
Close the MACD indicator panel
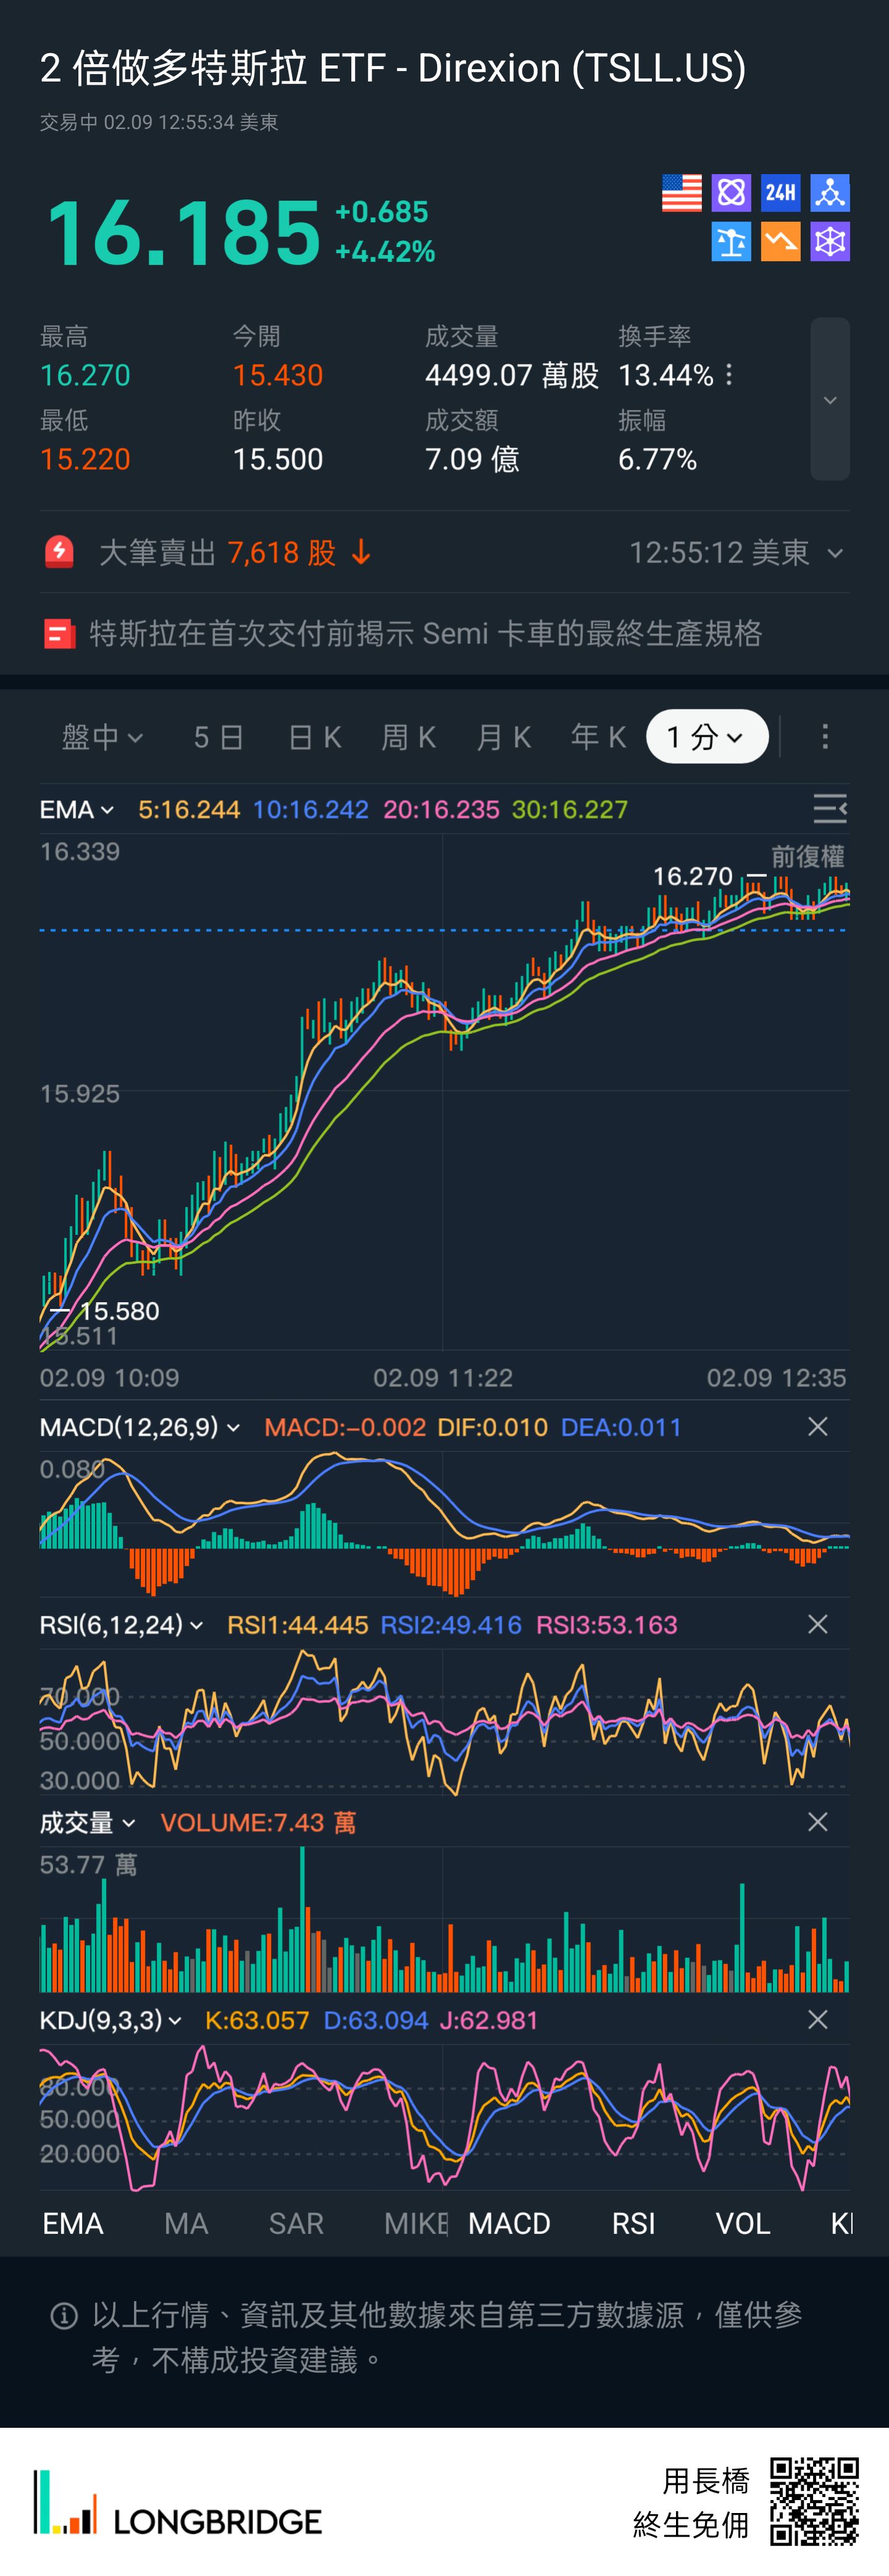coord(817,1426)
